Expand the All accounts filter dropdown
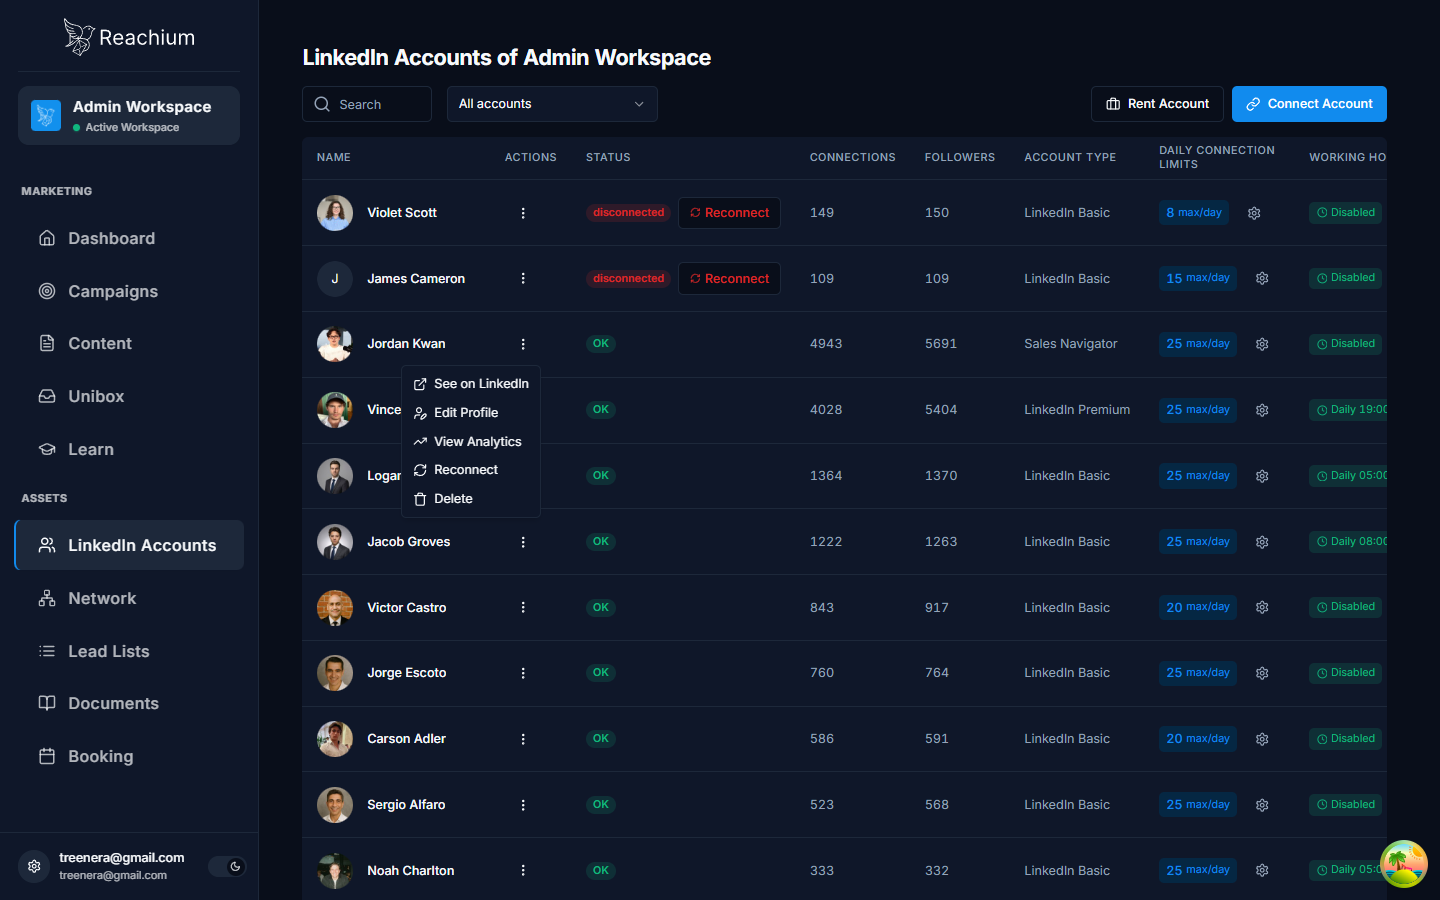This screenshot has height=900, width=1440. [x=552, y=104]
